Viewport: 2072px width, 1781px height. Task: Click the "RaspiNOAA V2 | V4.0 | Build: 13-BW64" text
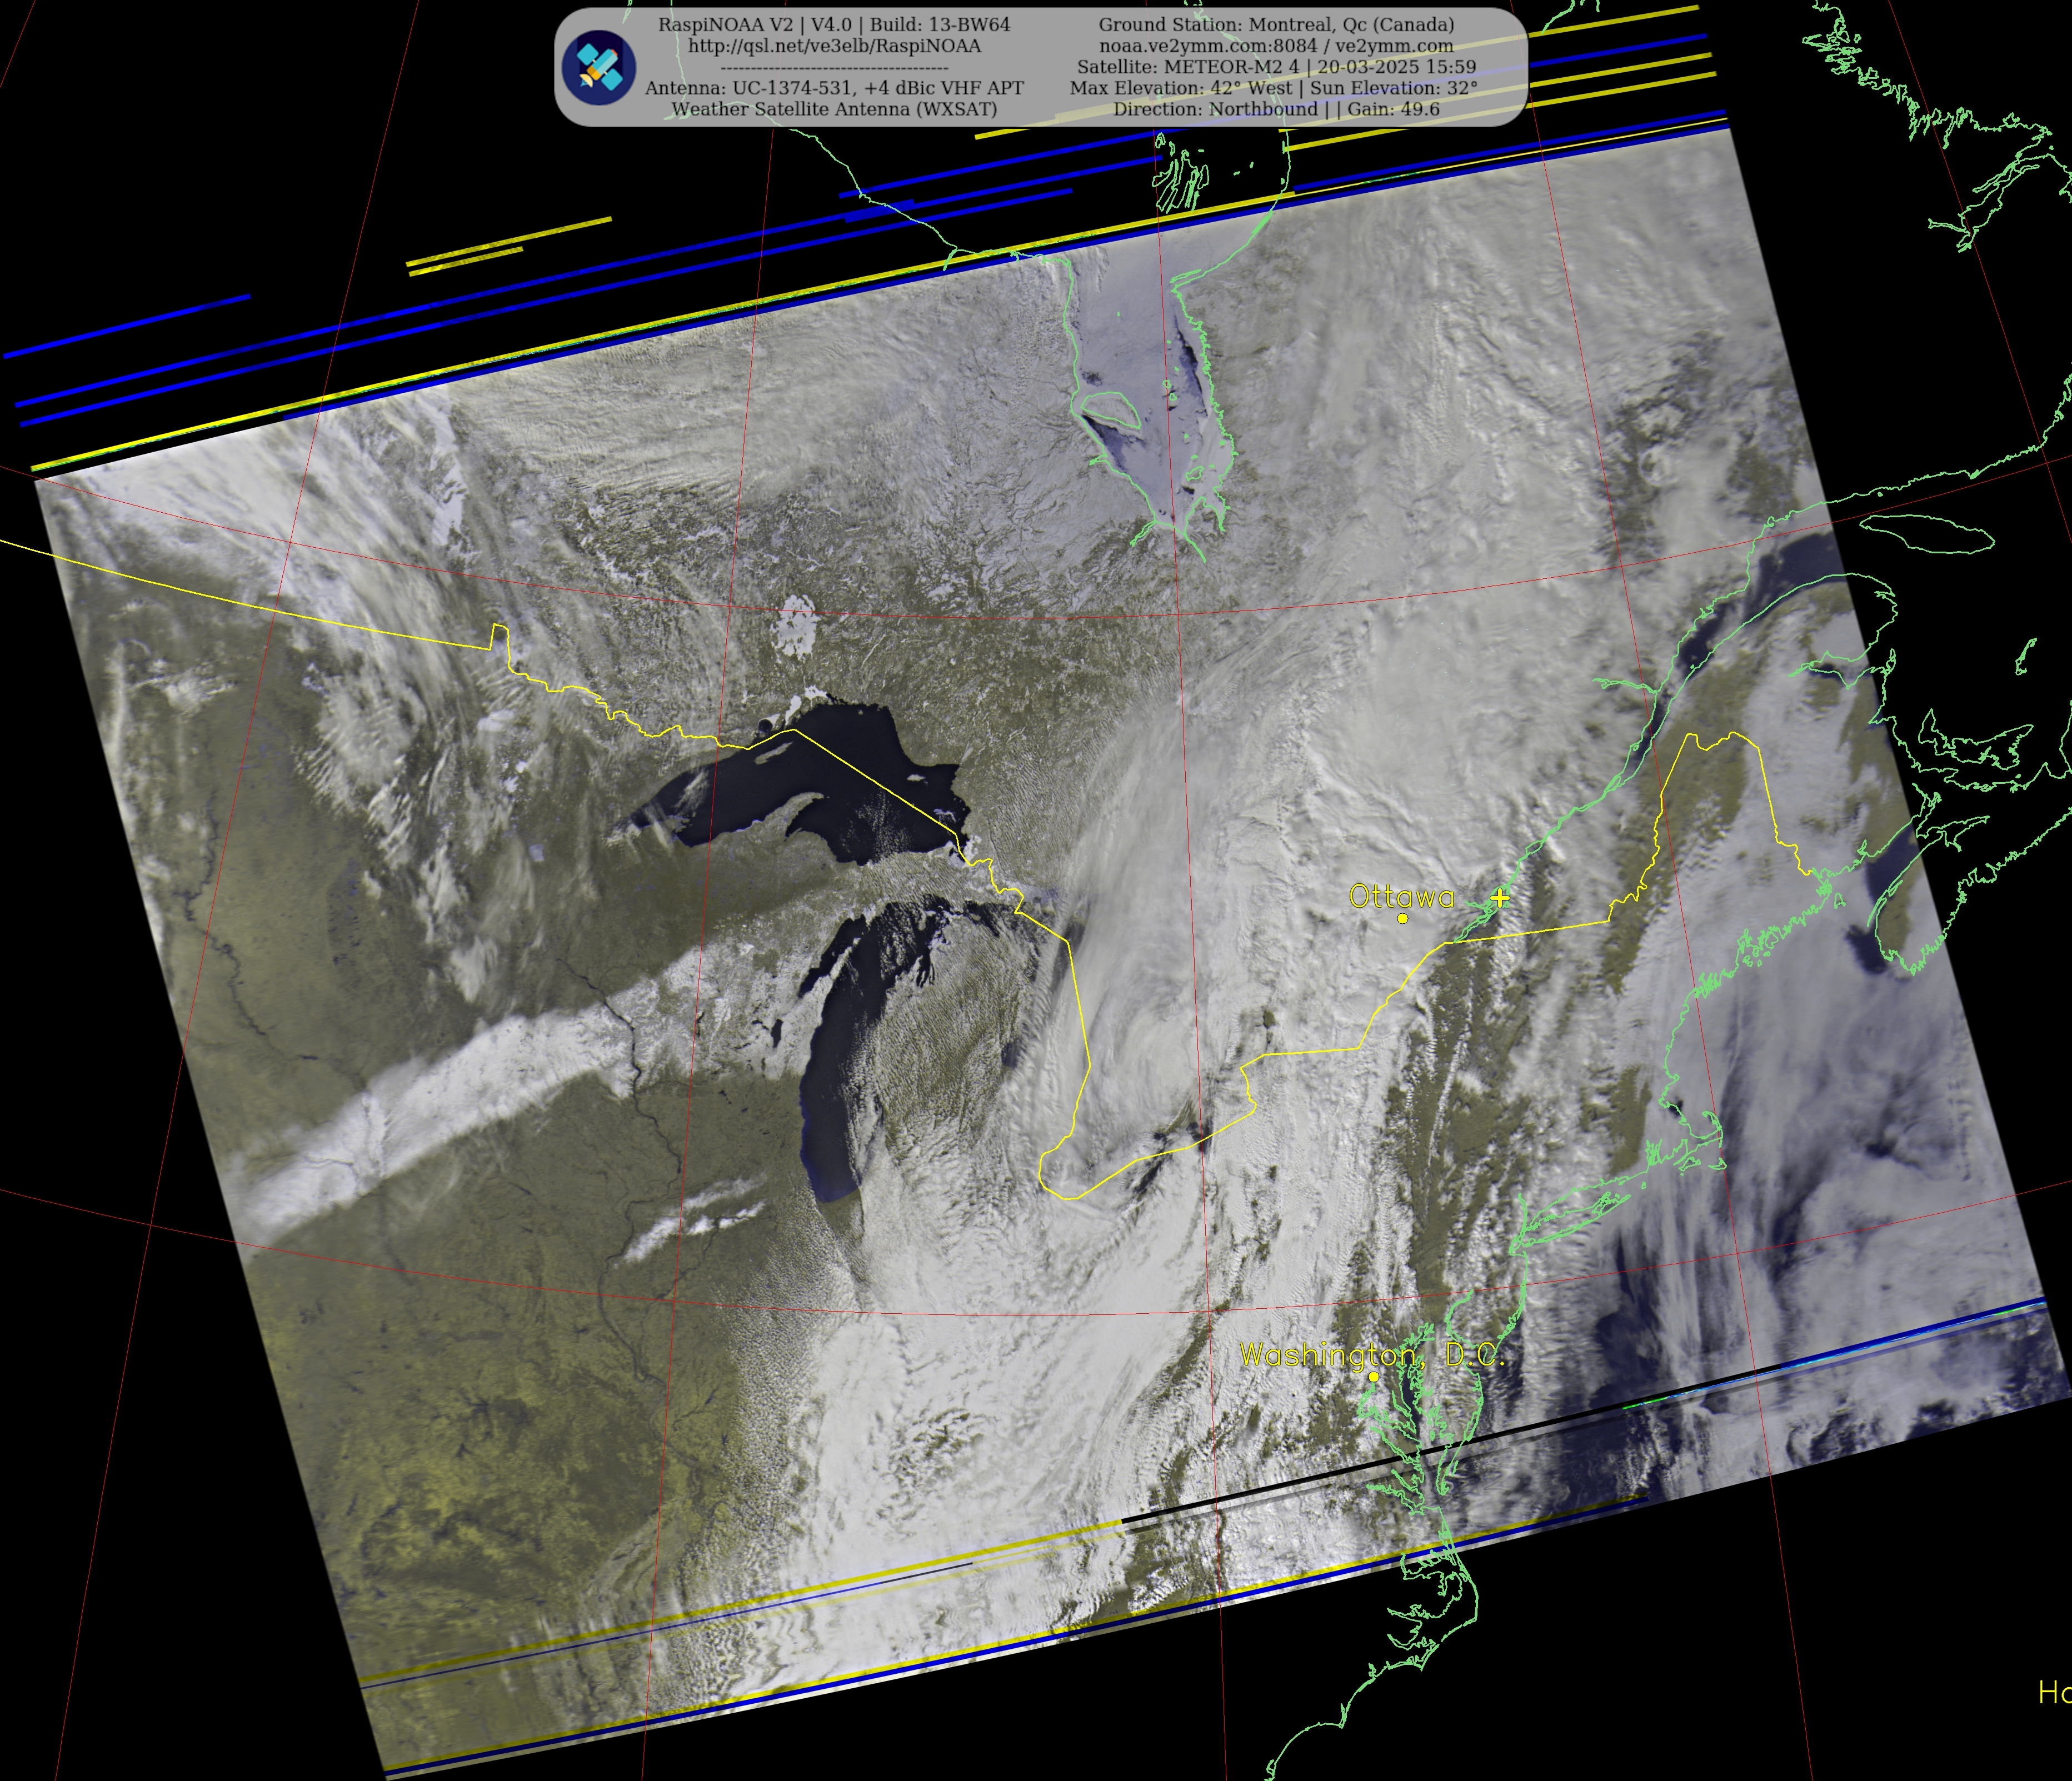coord(834,25)
